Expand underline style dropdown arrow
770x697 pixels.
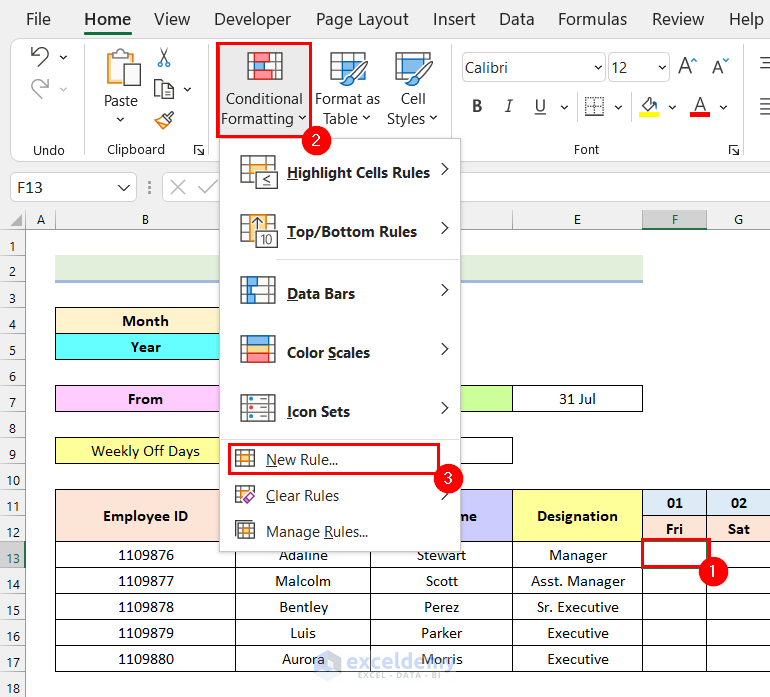(564, 107)
